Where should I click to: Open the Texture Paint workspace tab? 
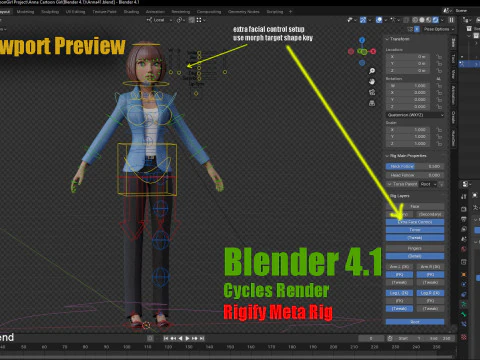point(104,12)
